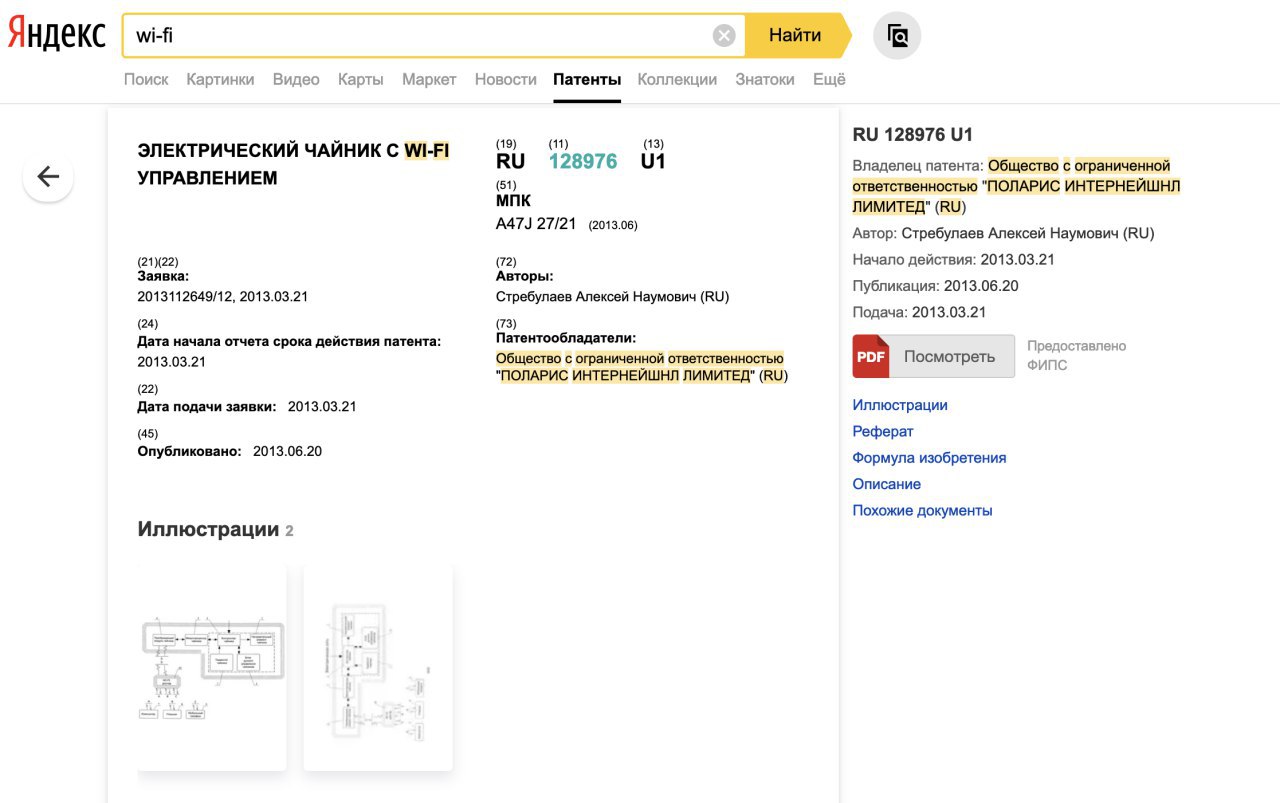Click Опубликовано date 2013.06.20
1280x803 pixels.
coord(287,451)
